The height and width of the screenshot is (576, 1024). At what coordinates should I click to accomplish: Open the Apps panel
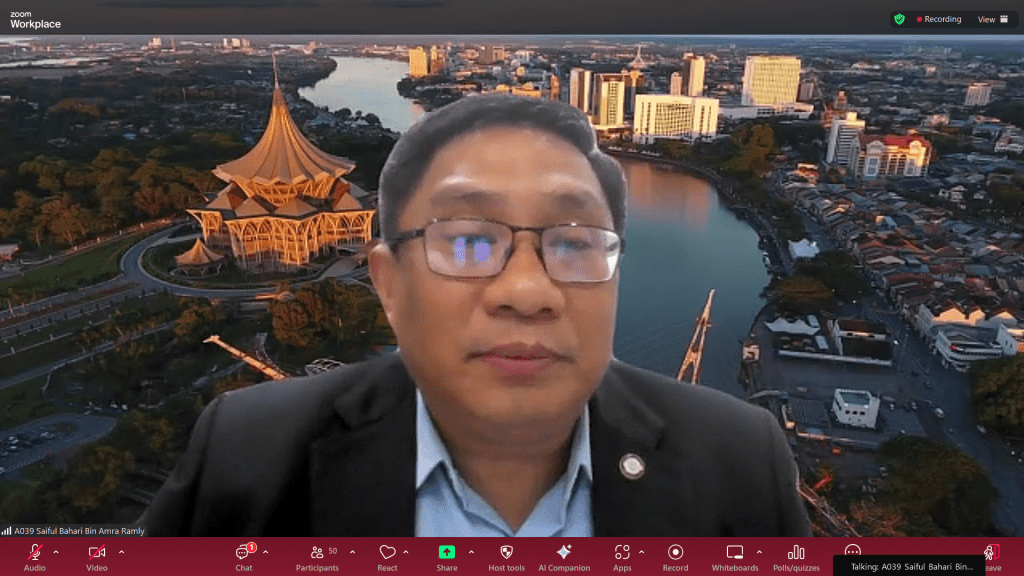[622, 555]
